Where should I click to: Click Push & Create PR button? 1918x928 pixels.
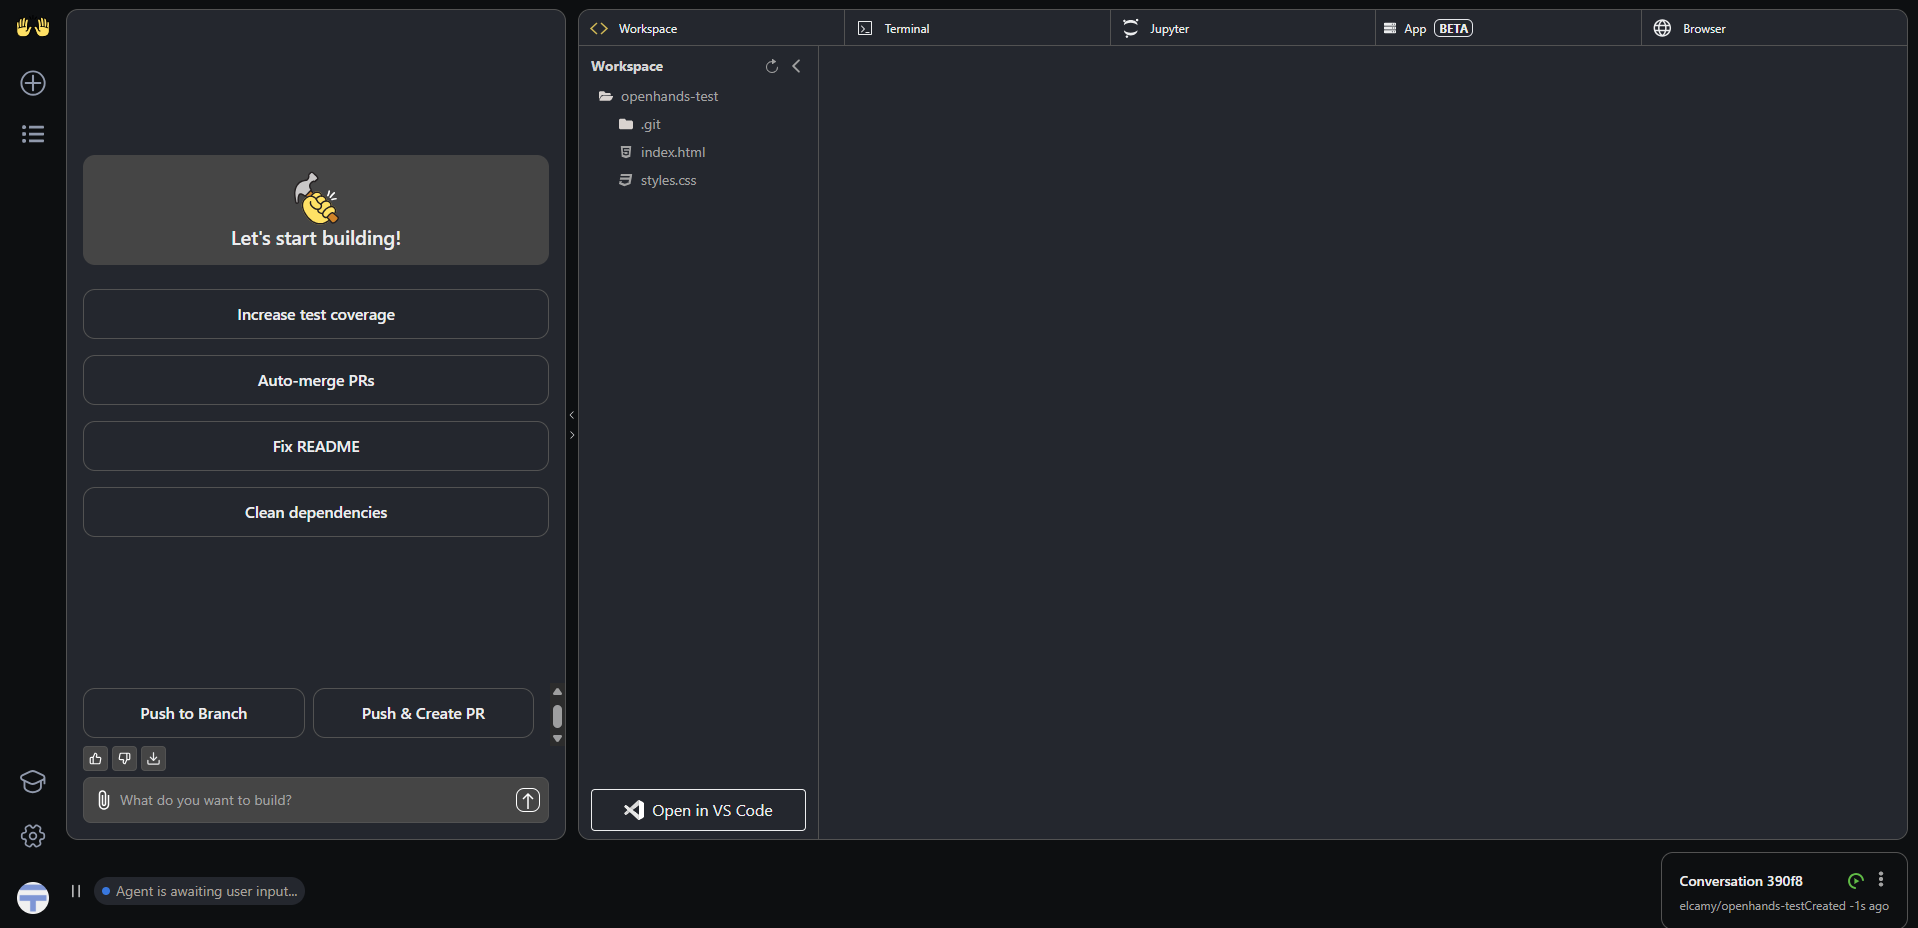(423, 713)
